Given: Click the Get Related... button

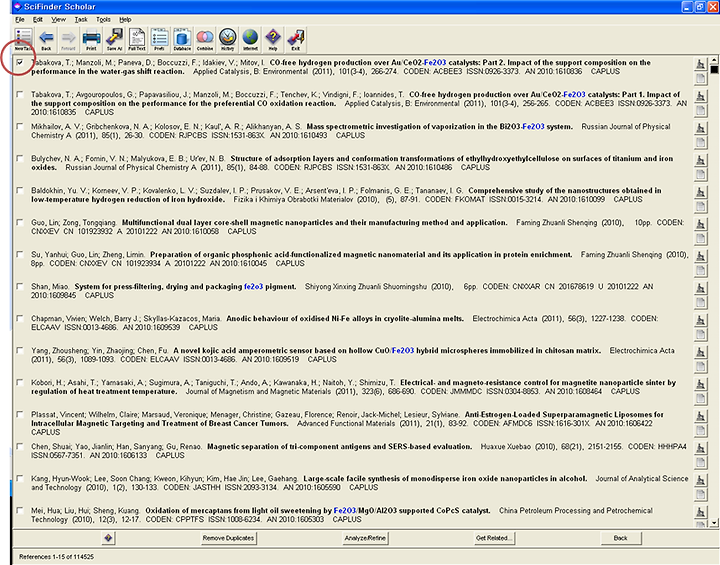Looking at the screenshot, I should 494,538.
